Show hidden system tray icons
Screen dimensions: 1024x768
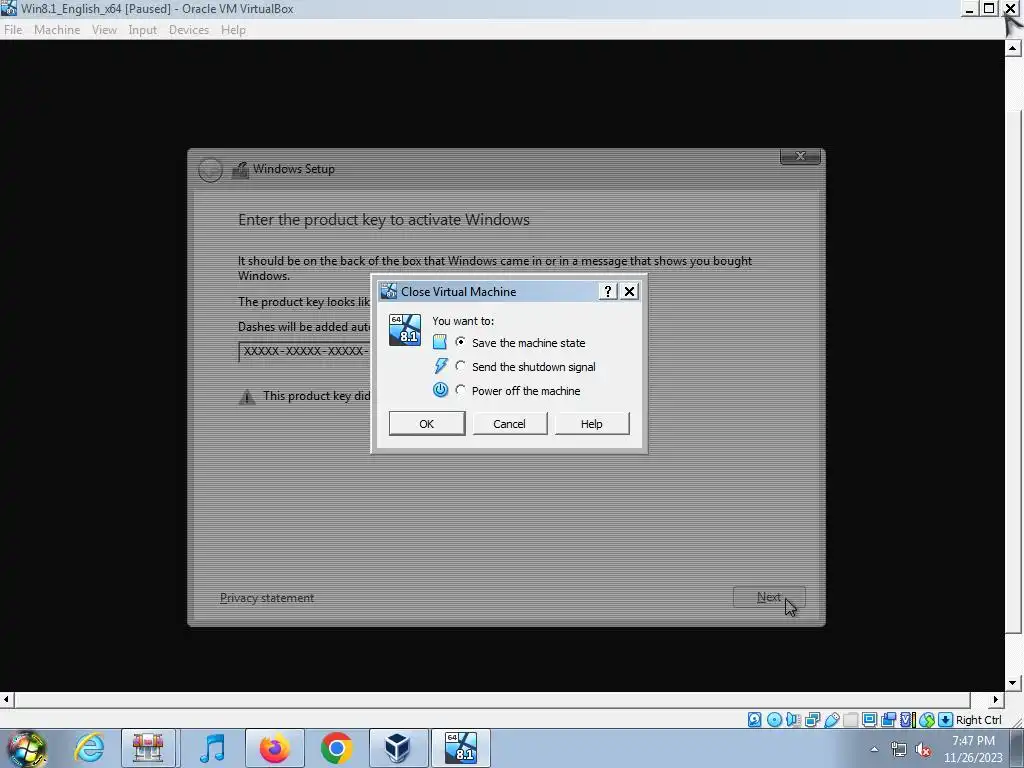(874, 749)
